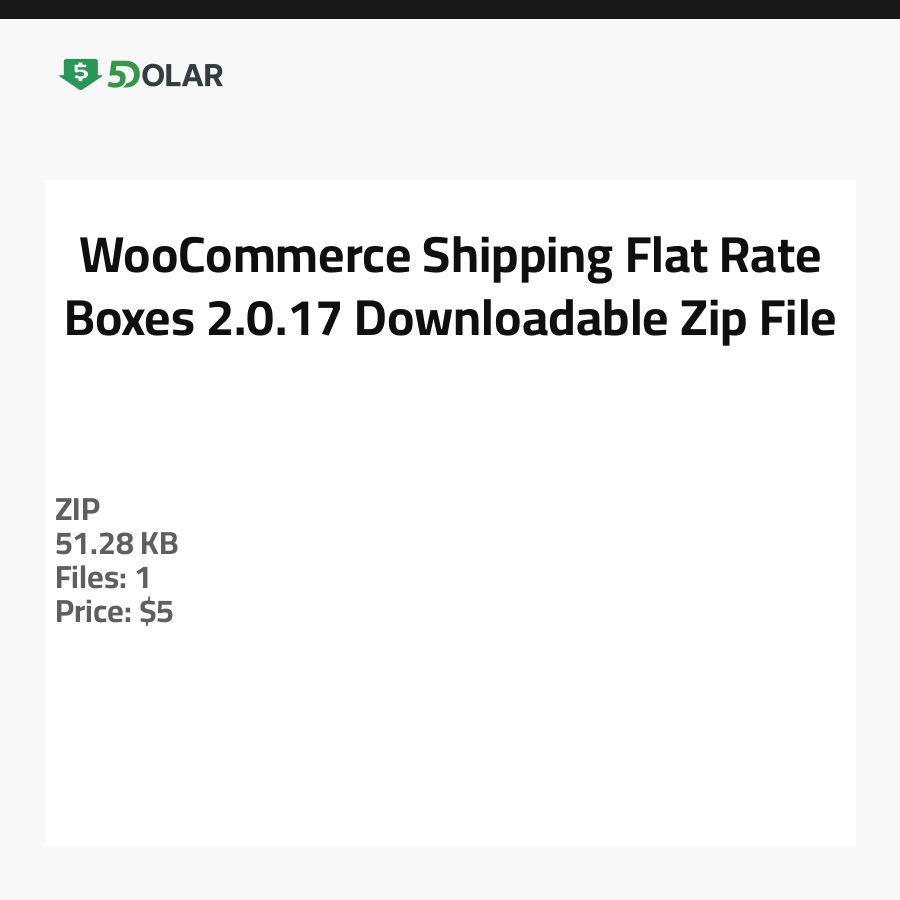Click the Files: 1 count label
This screenshot has height=900, width=900.
(x=102, y=578)
